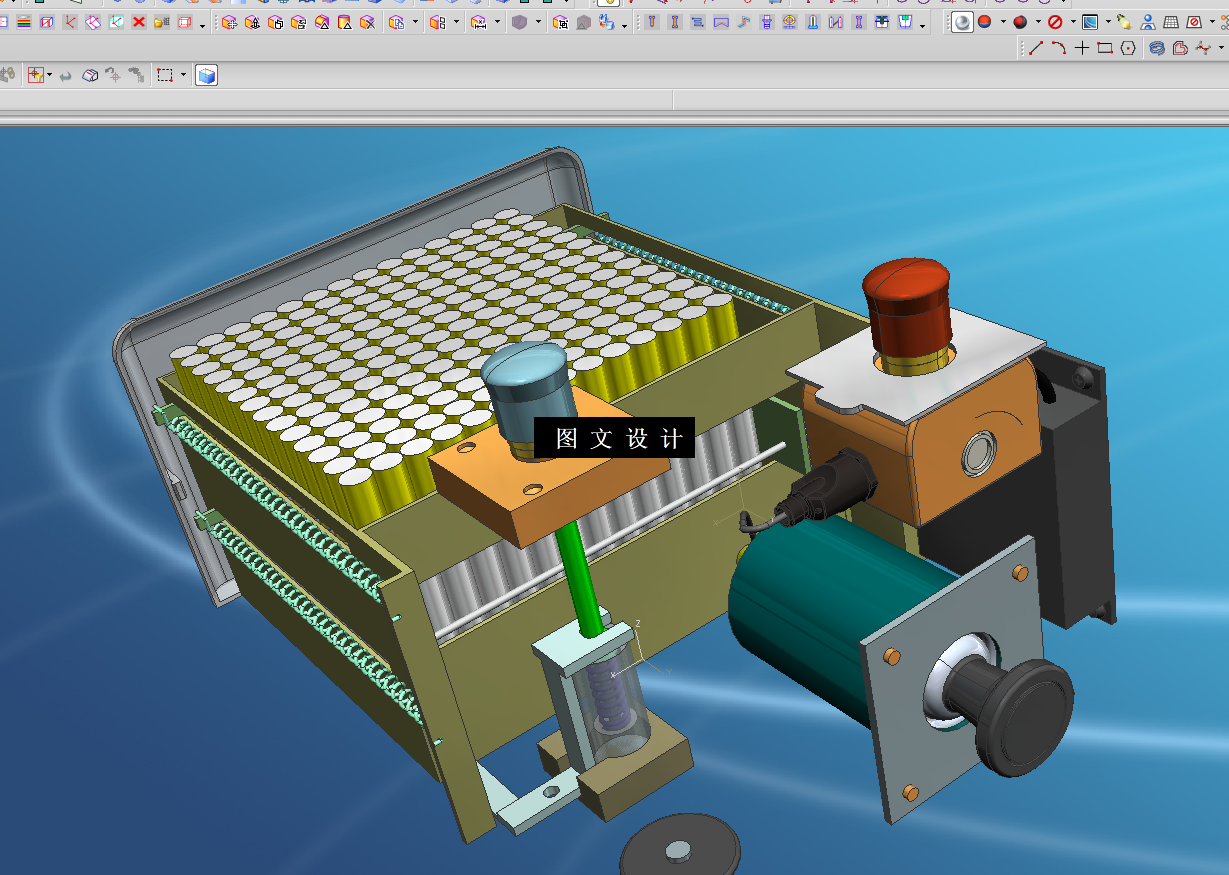This screenshot has height=875, width=1229.
Task: Select the Point plus-sign tool
Action: click(1082, 47)
